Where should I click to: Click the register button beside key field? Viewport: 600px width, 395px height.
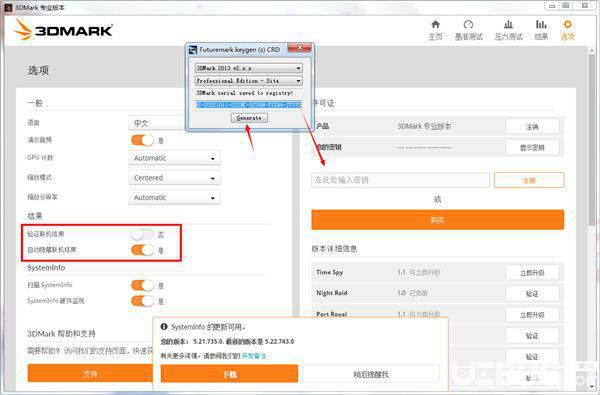tap(529, 180)
